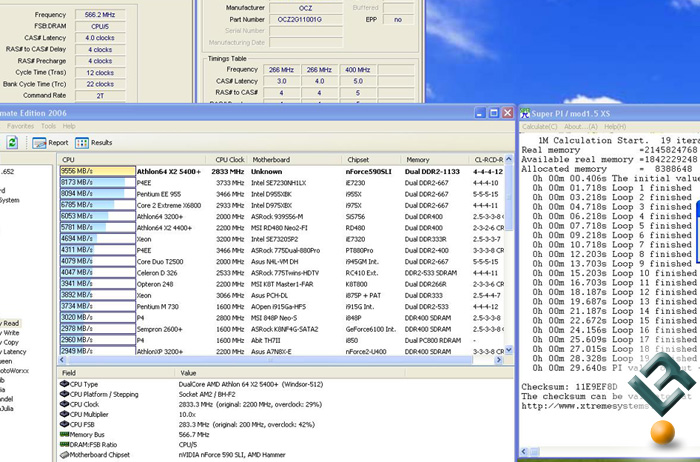Open the Report toolbar button

point(50,143)
